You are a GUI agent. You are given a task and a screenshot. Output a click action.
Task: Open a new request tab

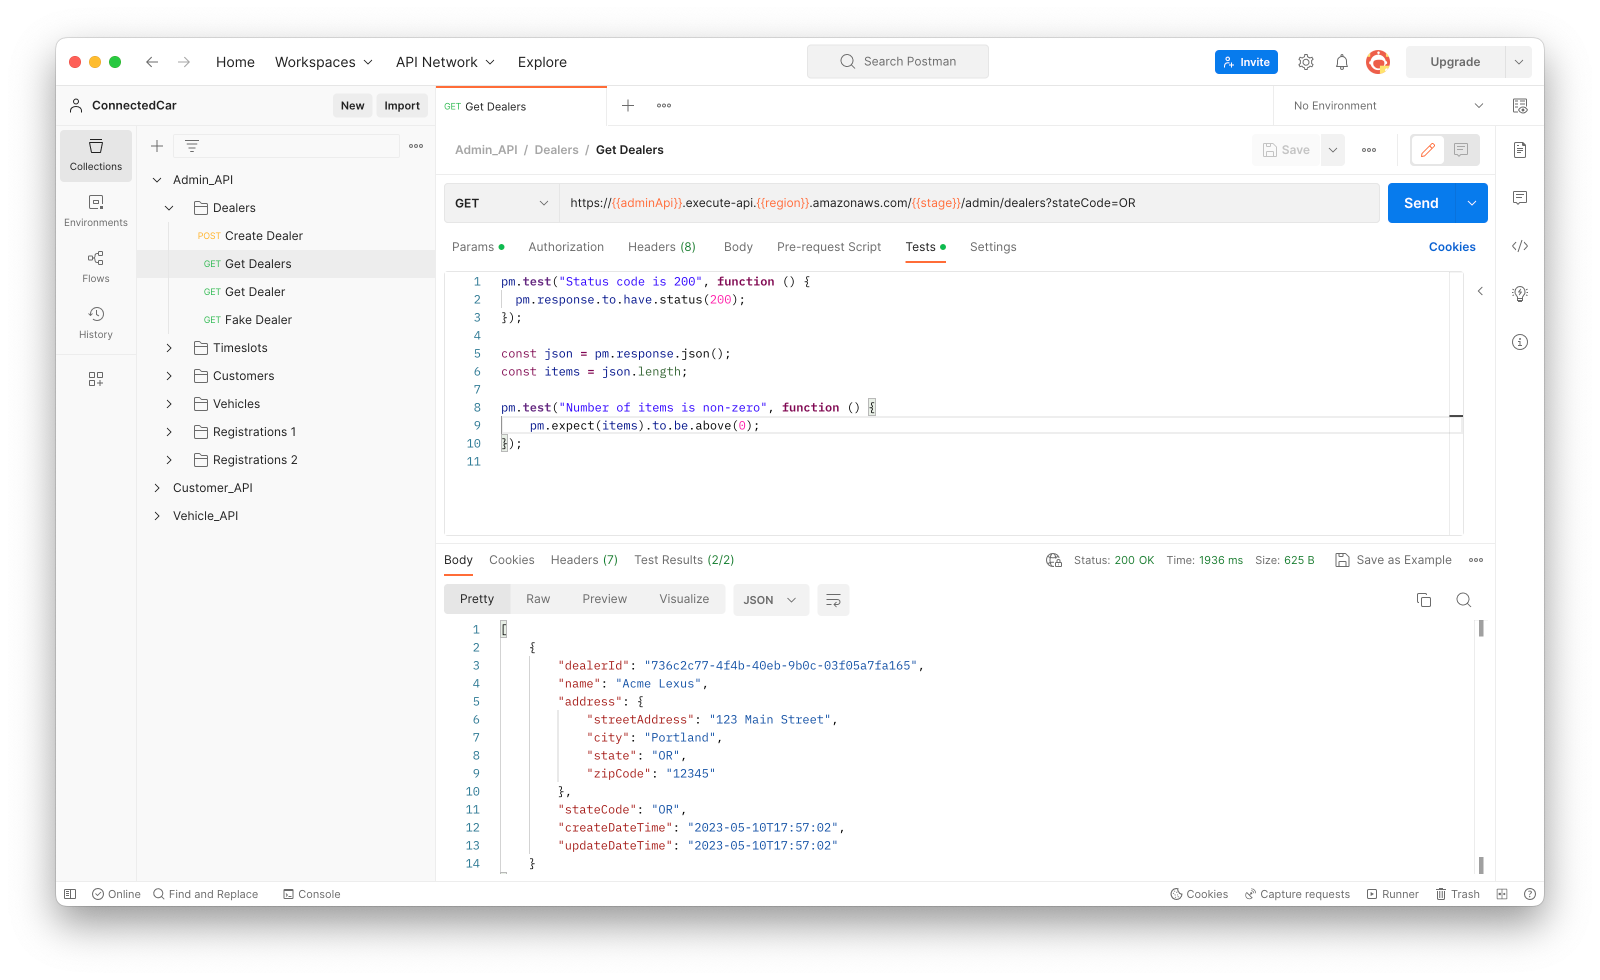coord(628,106)
